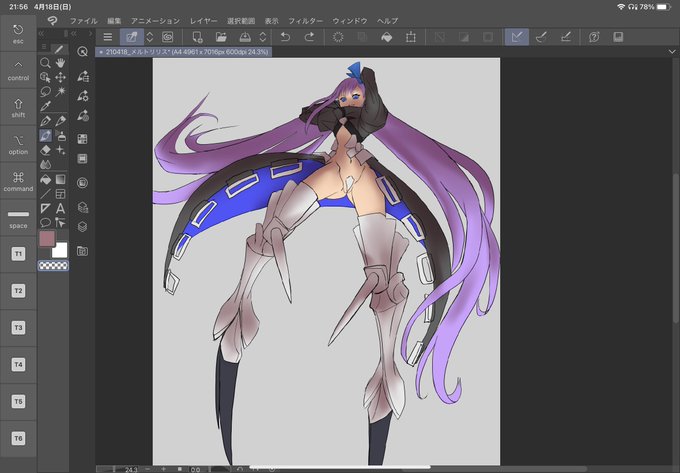Collapse the tool palette double chevron
The height and width of the screenshot is (473, 680).
[42, 33]
